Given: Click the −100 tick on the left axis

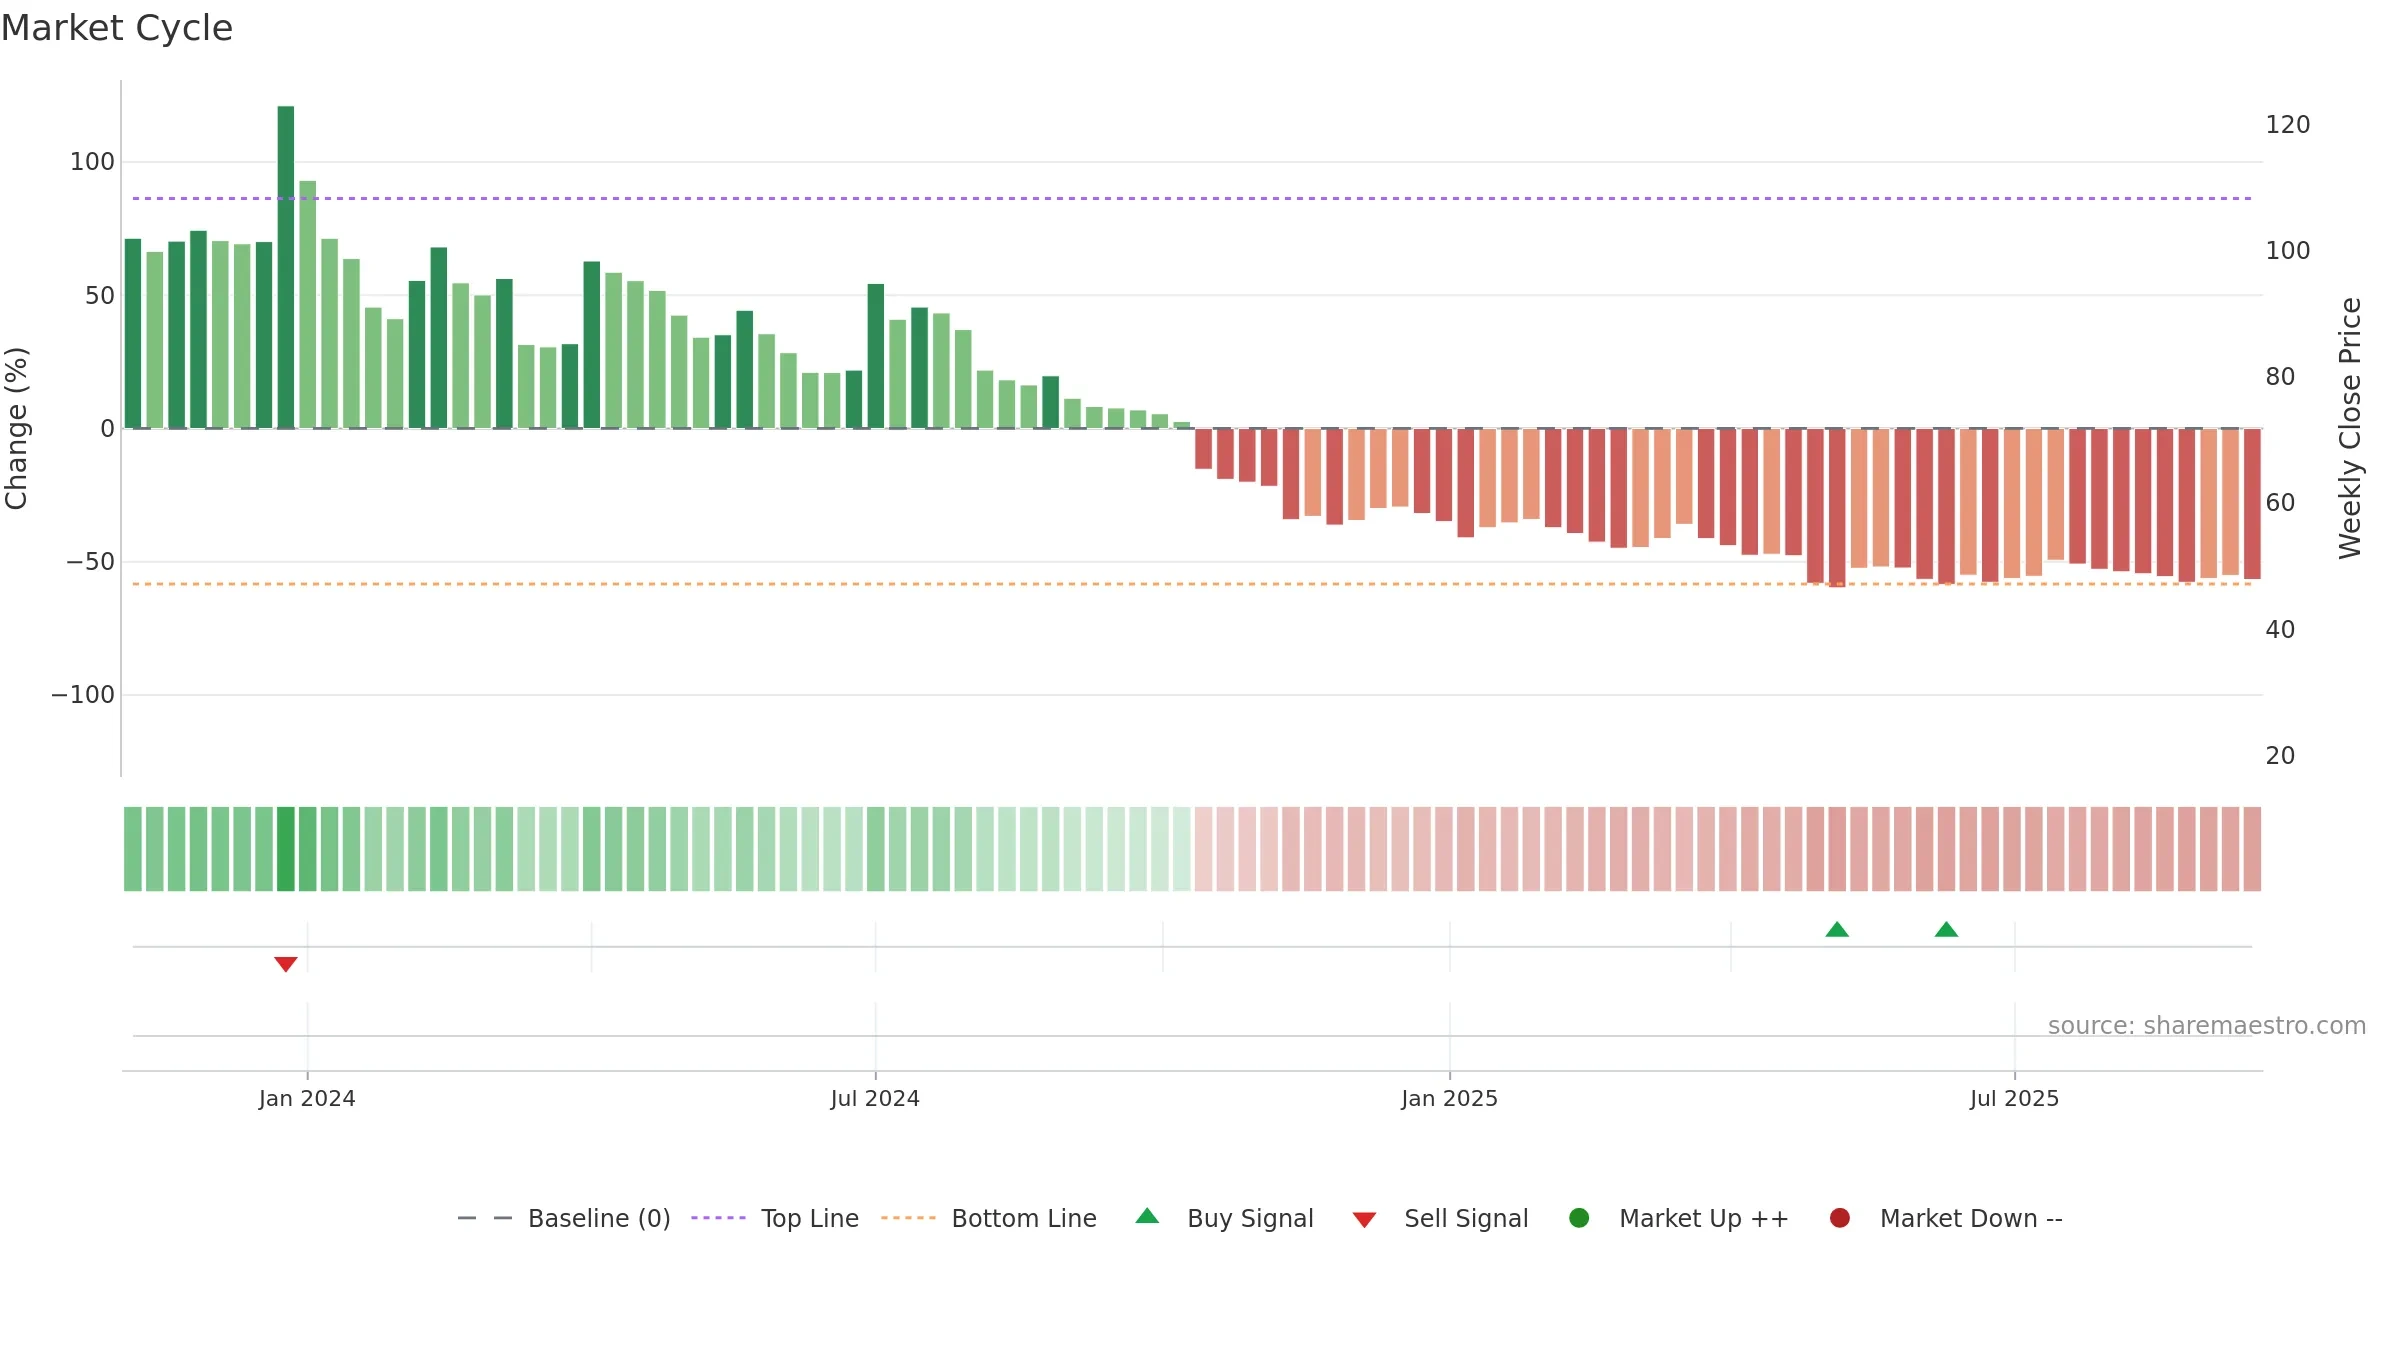Looking at the screenshot, I should 83,695.
